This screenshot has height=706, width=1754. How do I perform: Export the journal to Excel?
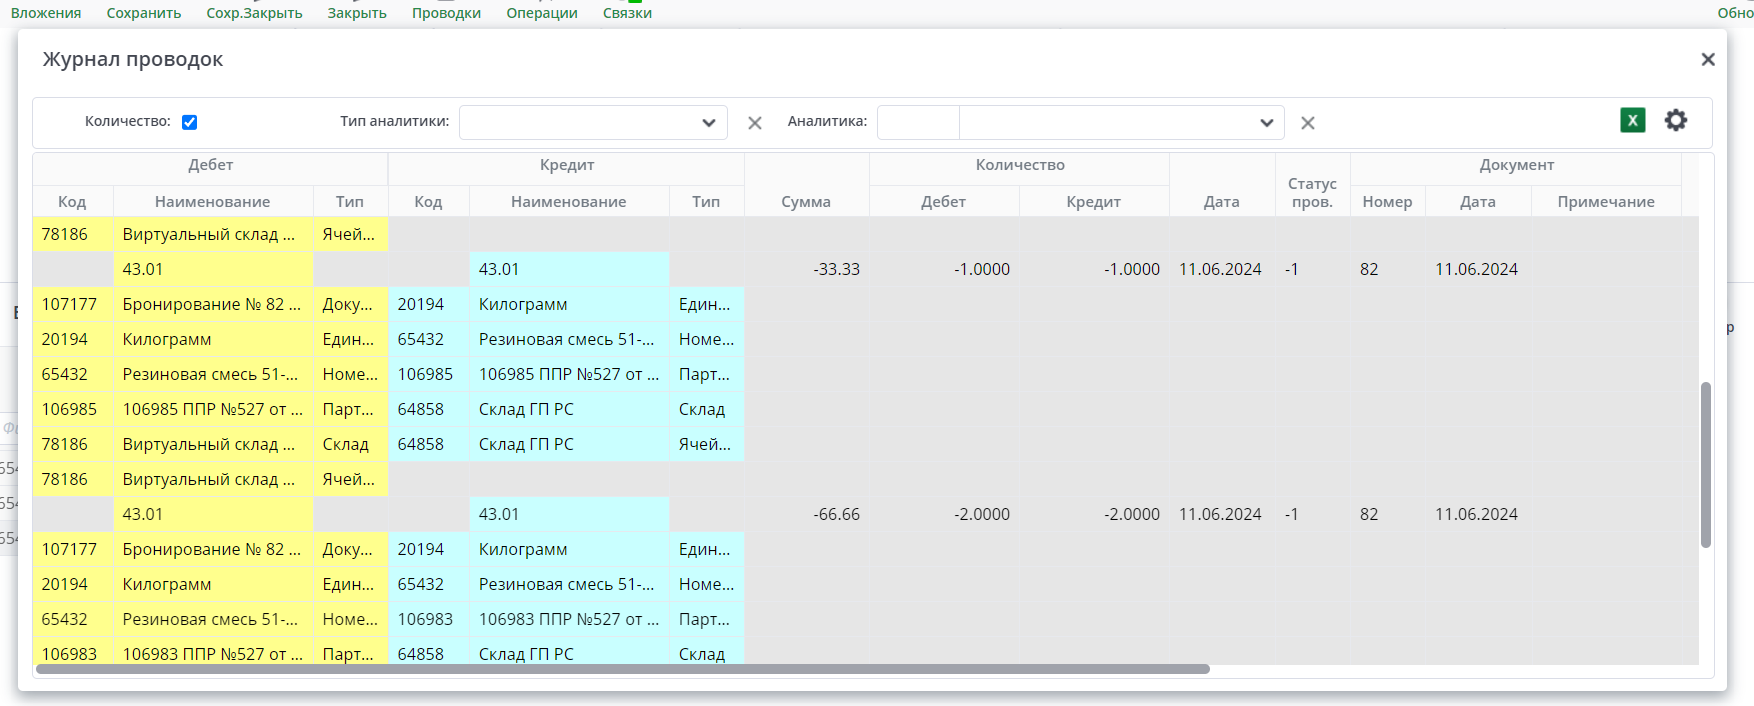coord(1632,121)
